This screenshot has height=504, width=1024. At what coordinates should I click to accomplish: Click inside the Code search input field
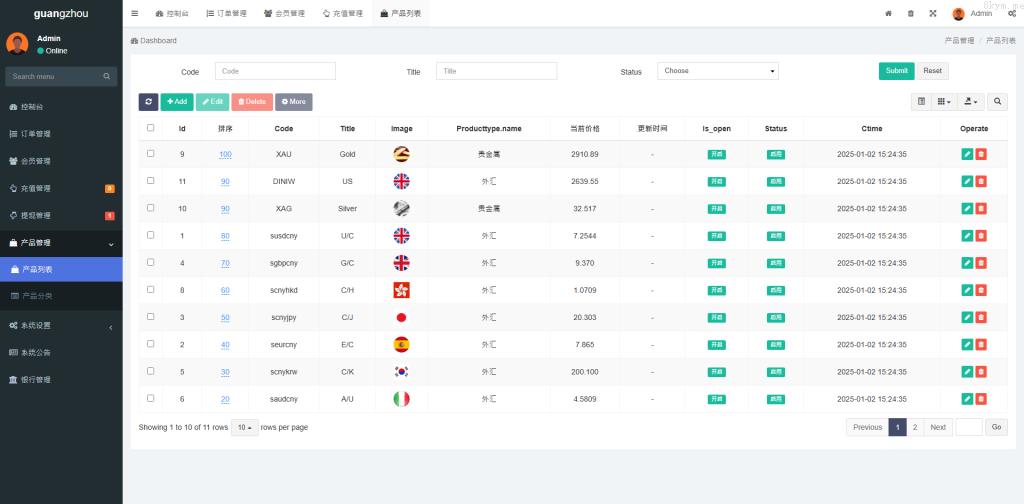[x=275, y=71]
